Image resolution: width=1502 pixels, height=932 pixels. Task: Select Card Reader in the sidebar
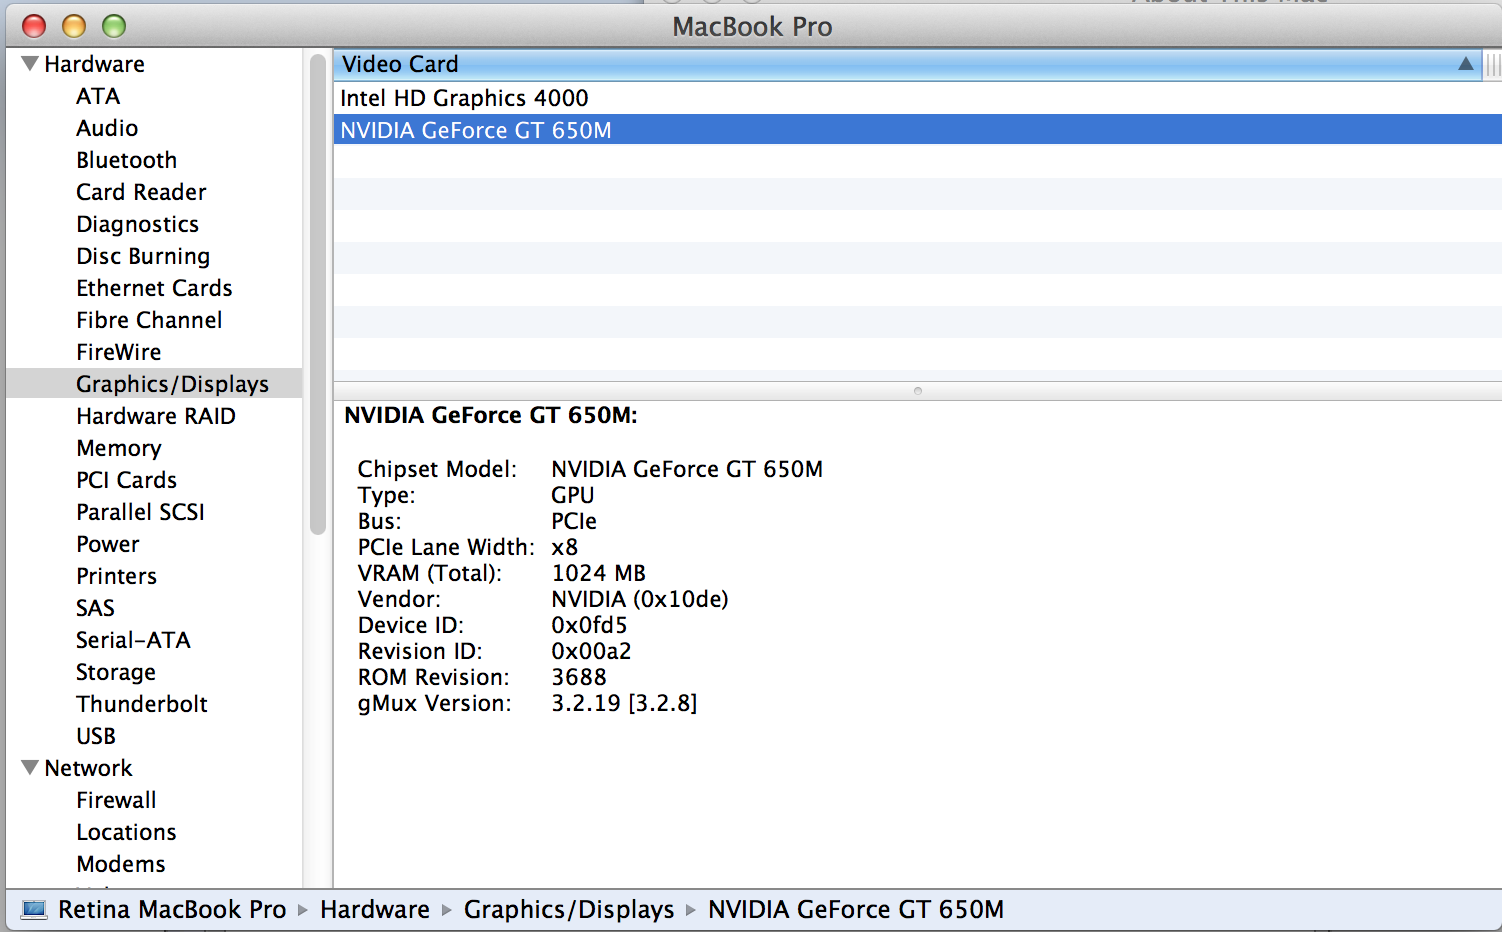click(141, 192)
